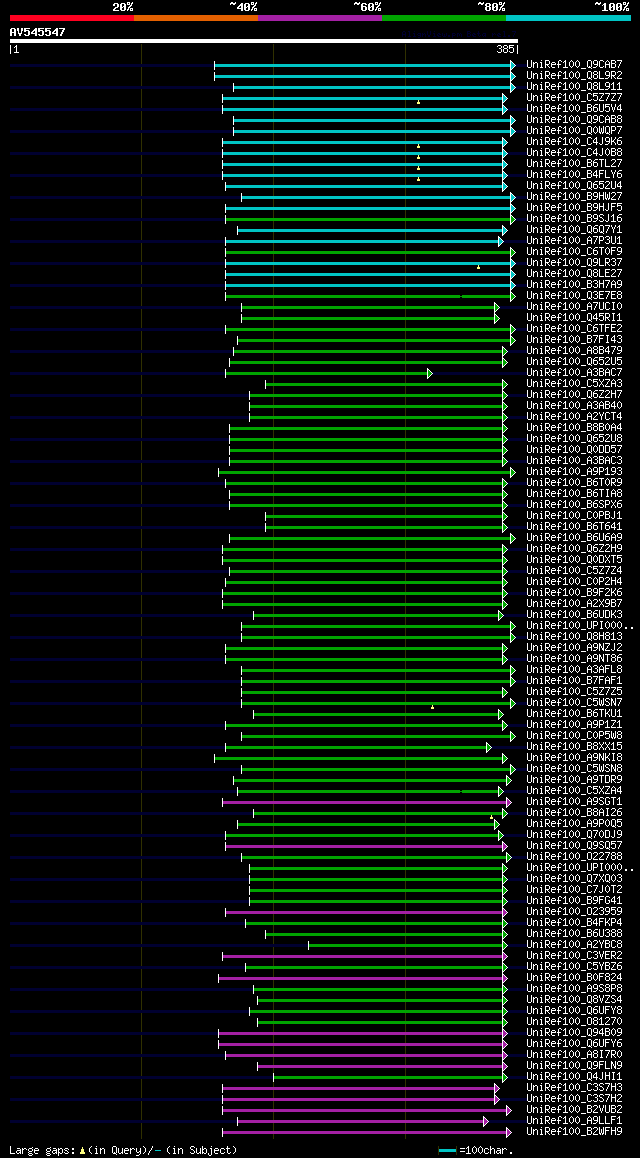Open hit UniRef100_Q8L911

click(574, 86)
